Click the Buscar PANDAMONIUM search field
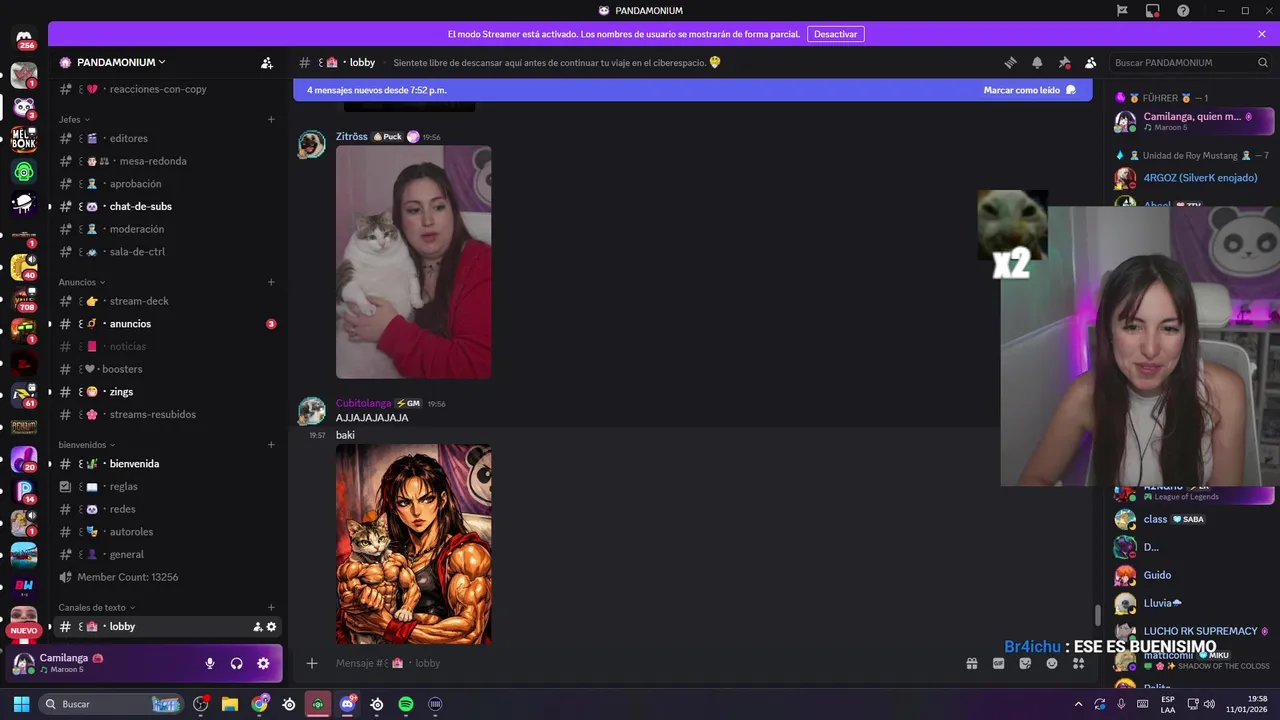Viewport: 1280px width, 720px height. click(1190, 62)
